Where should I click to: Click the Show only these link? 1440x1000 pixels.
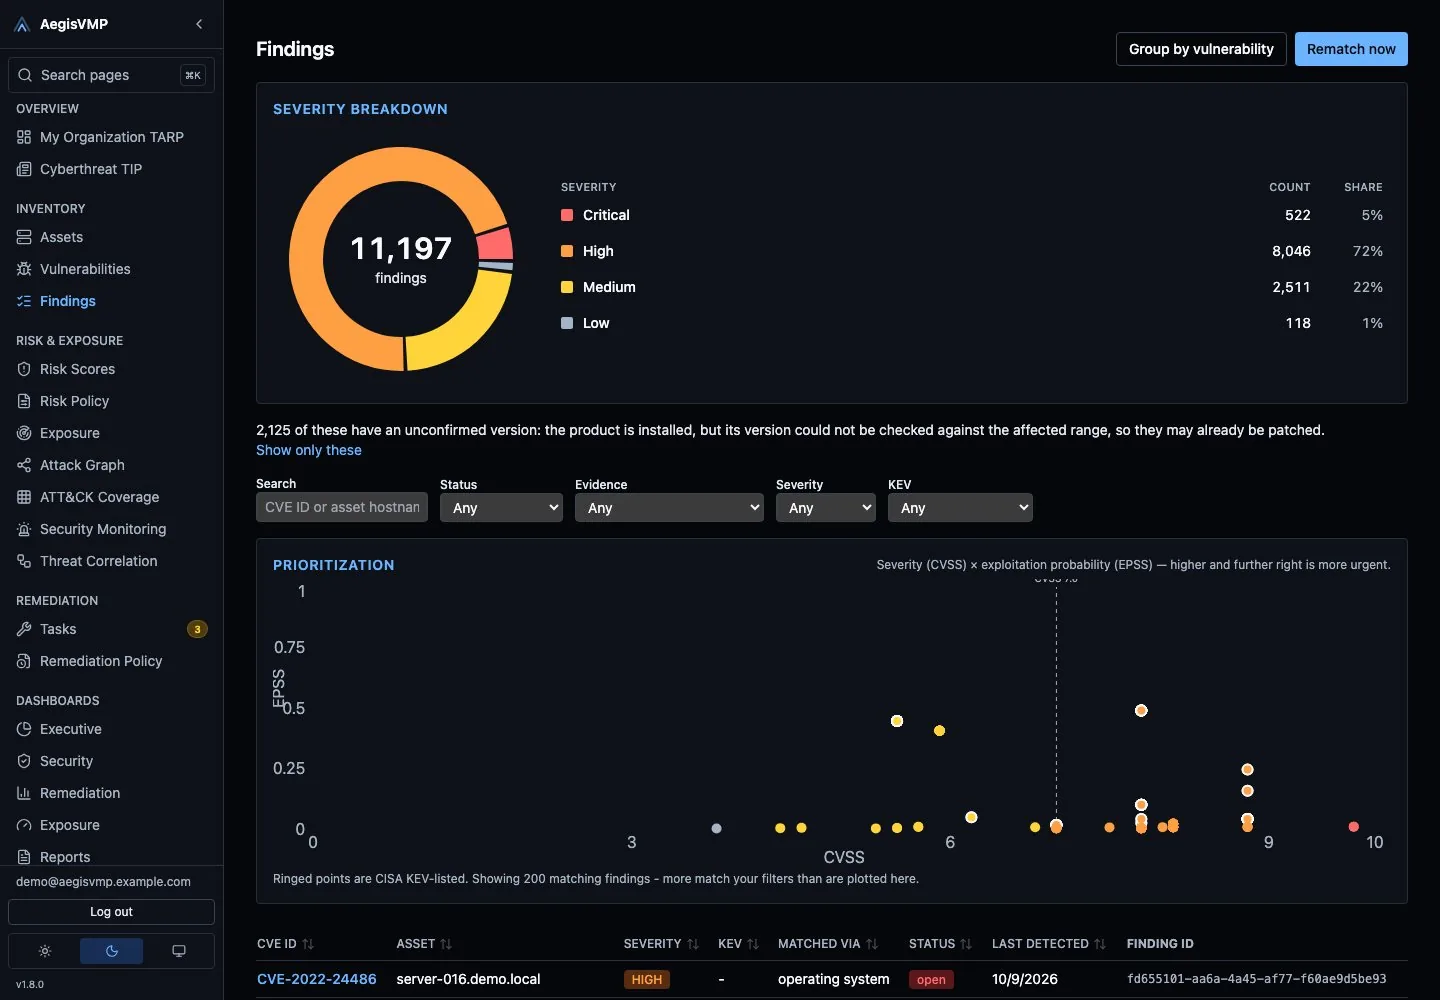(309, 450)
